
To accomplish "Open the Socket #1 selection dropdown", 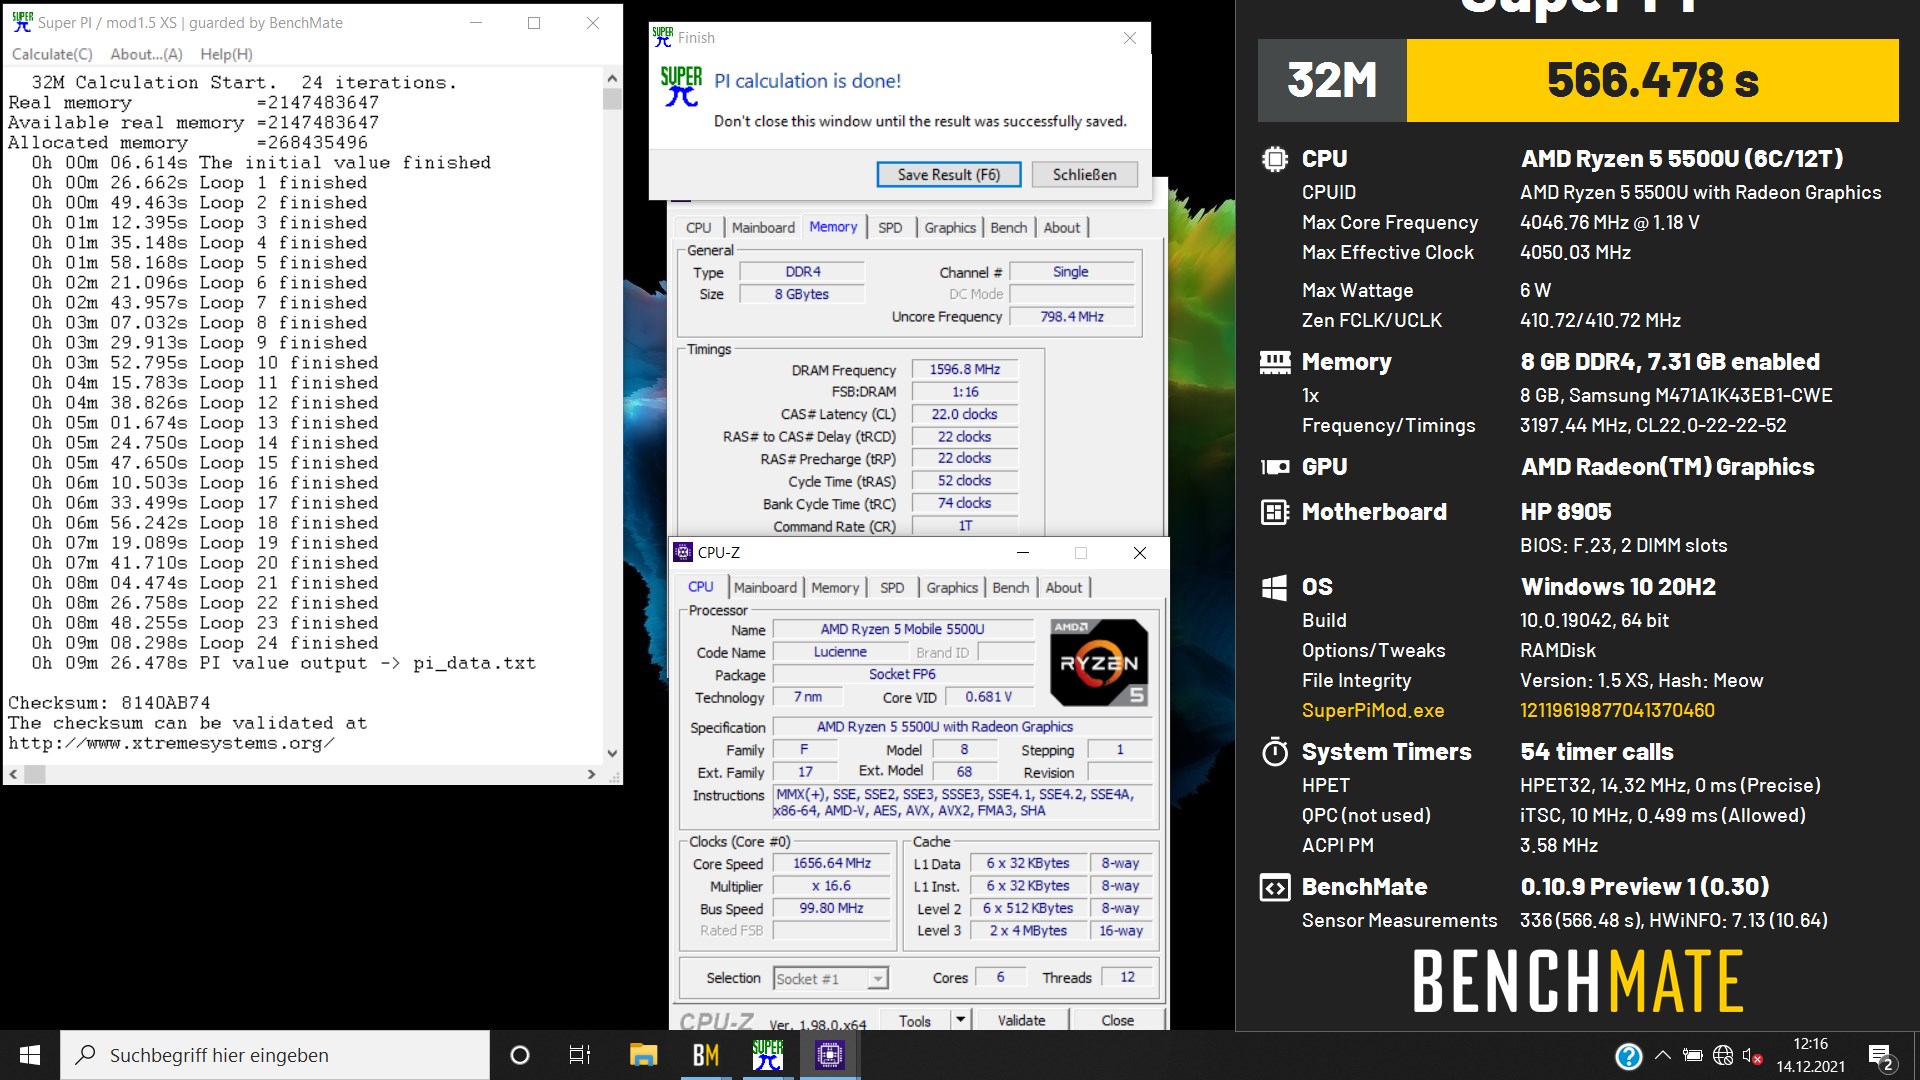I will [831, 979].
